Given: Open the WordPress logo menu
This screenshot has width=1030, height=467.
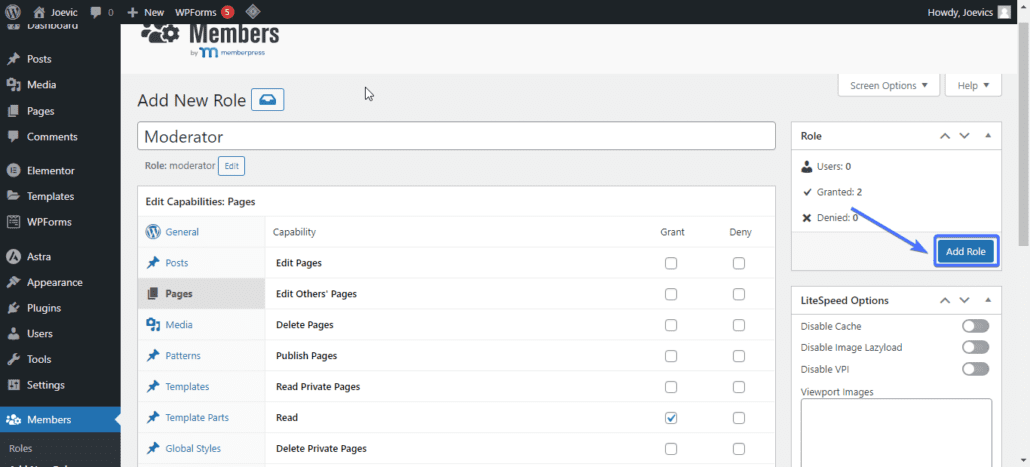Looking at the screenshot, I should [13, 12].
